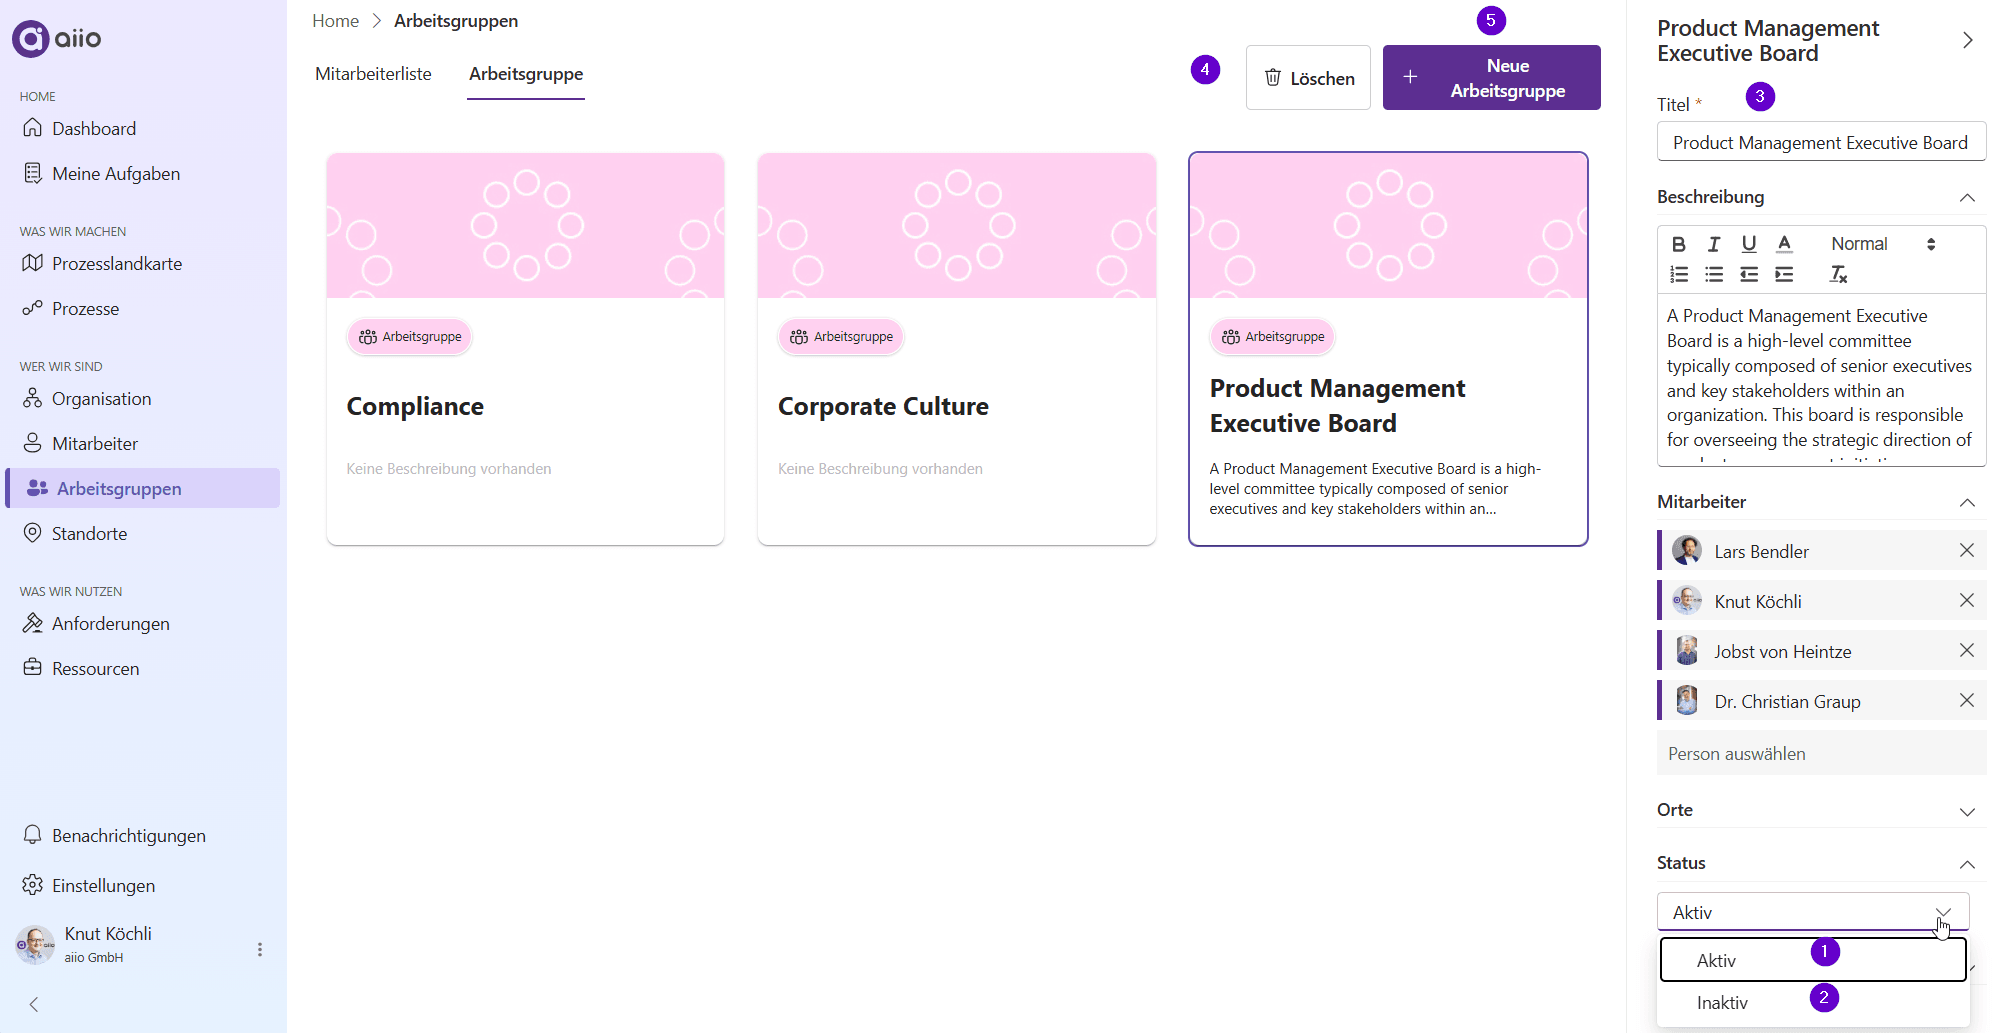Collapse the Mitarbeiter section
This screenshot has height=1033, width=2007.
coord(1967,503)
